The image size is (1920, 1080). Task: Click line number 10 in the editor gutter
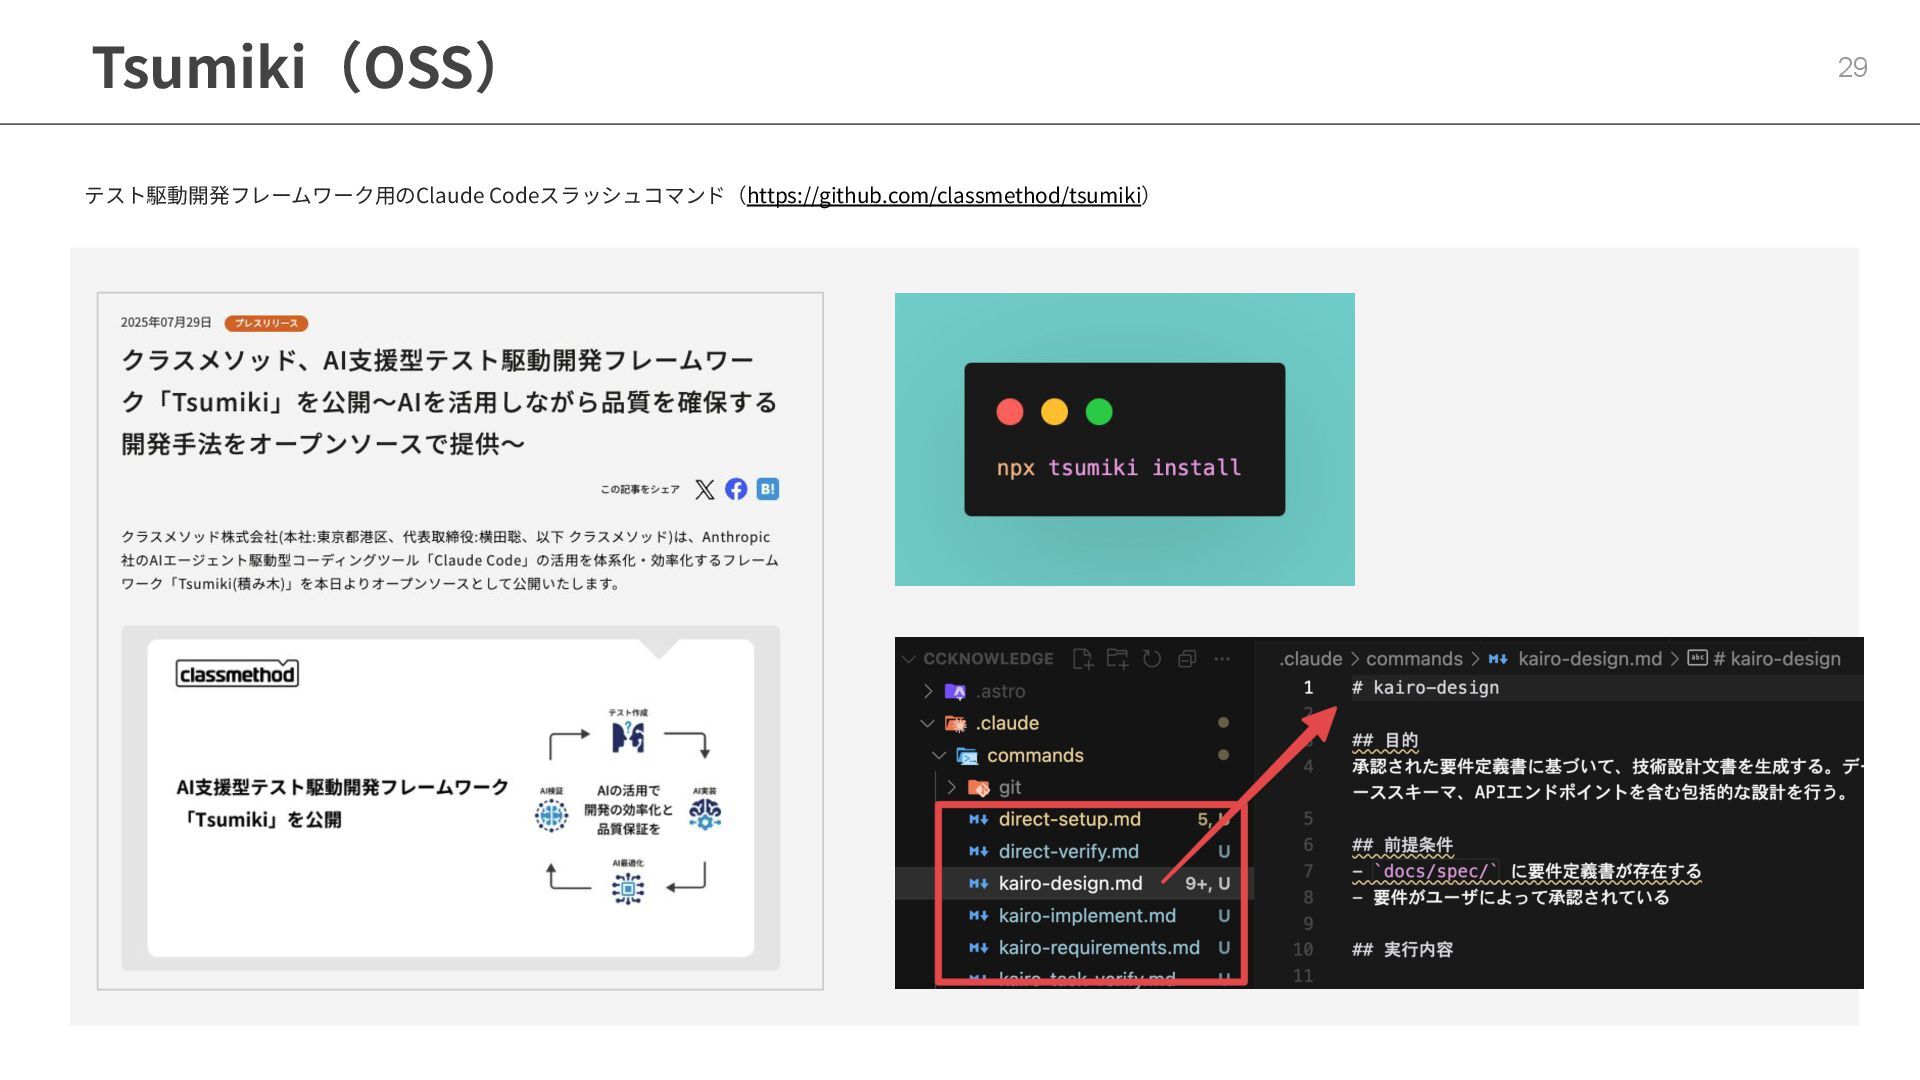point(1303,950)
